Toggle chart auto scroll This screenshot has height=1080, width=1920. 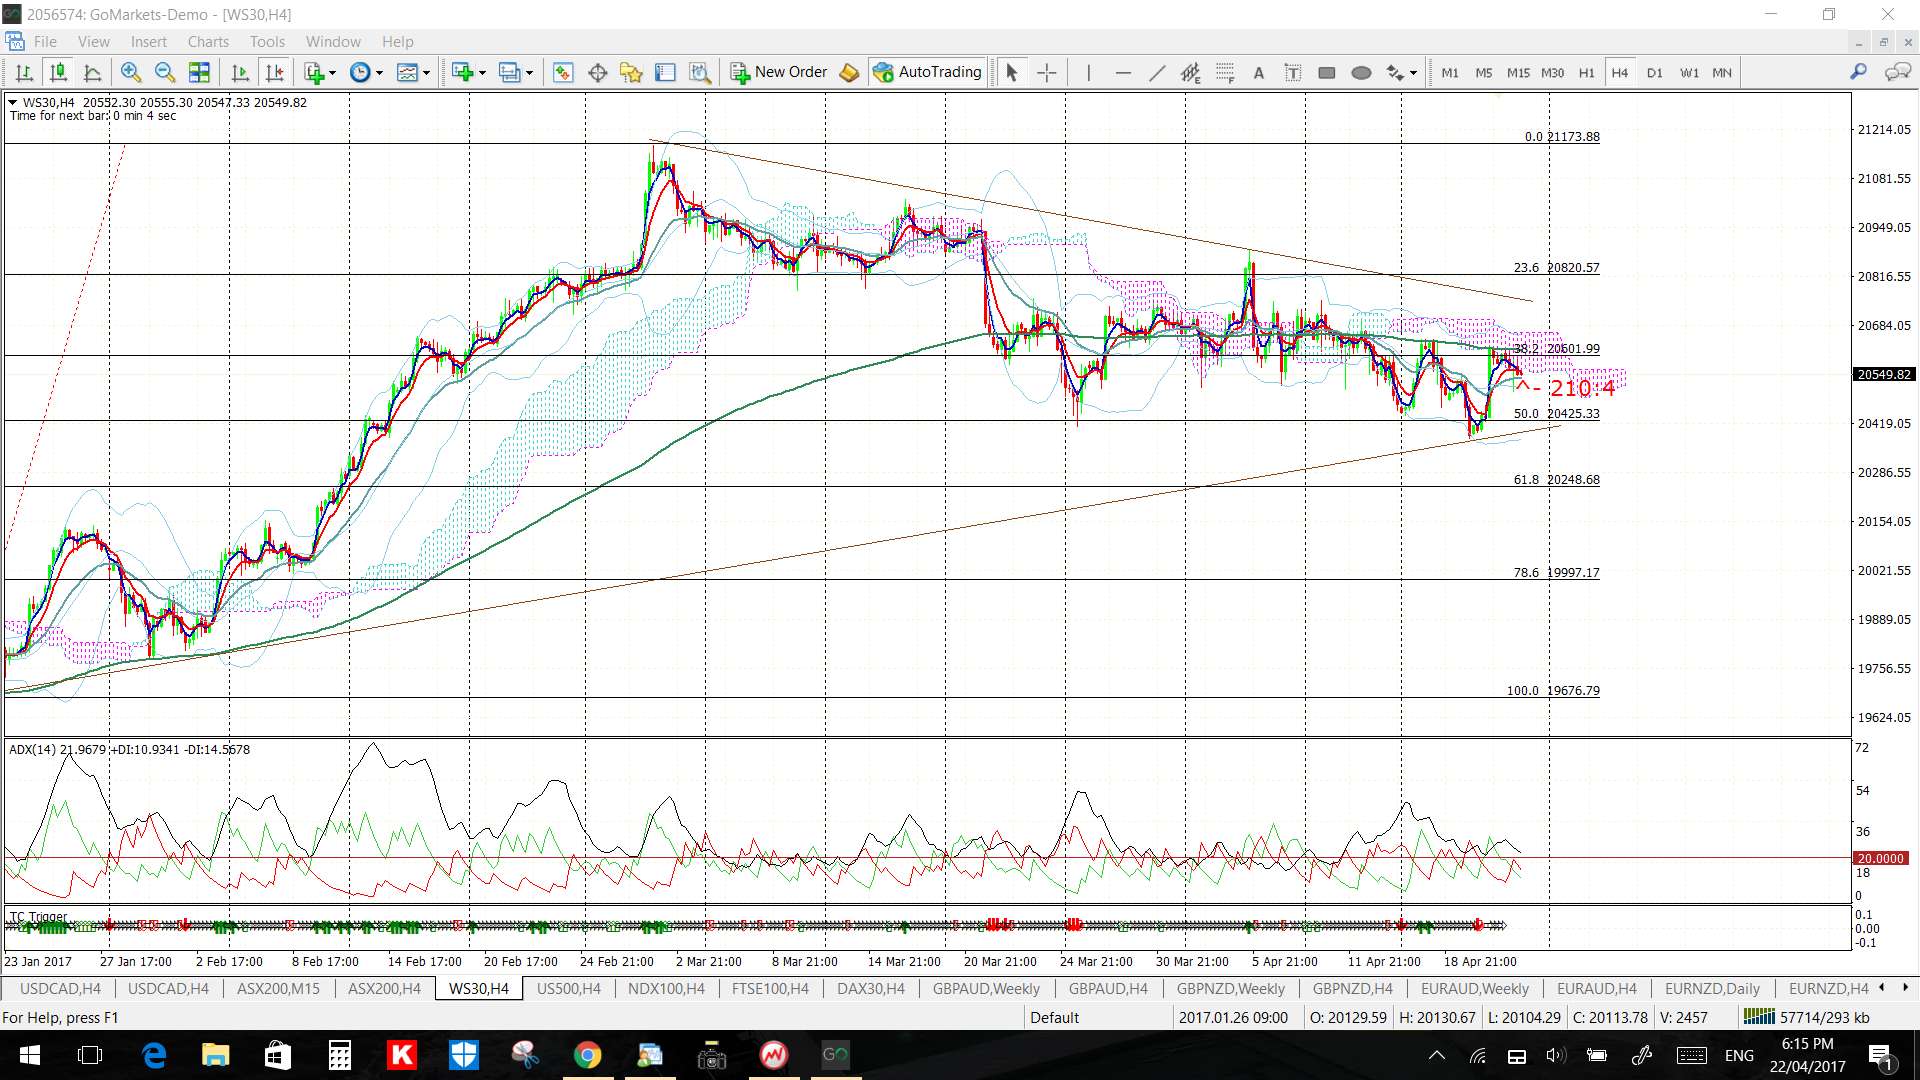click(240, 72)
